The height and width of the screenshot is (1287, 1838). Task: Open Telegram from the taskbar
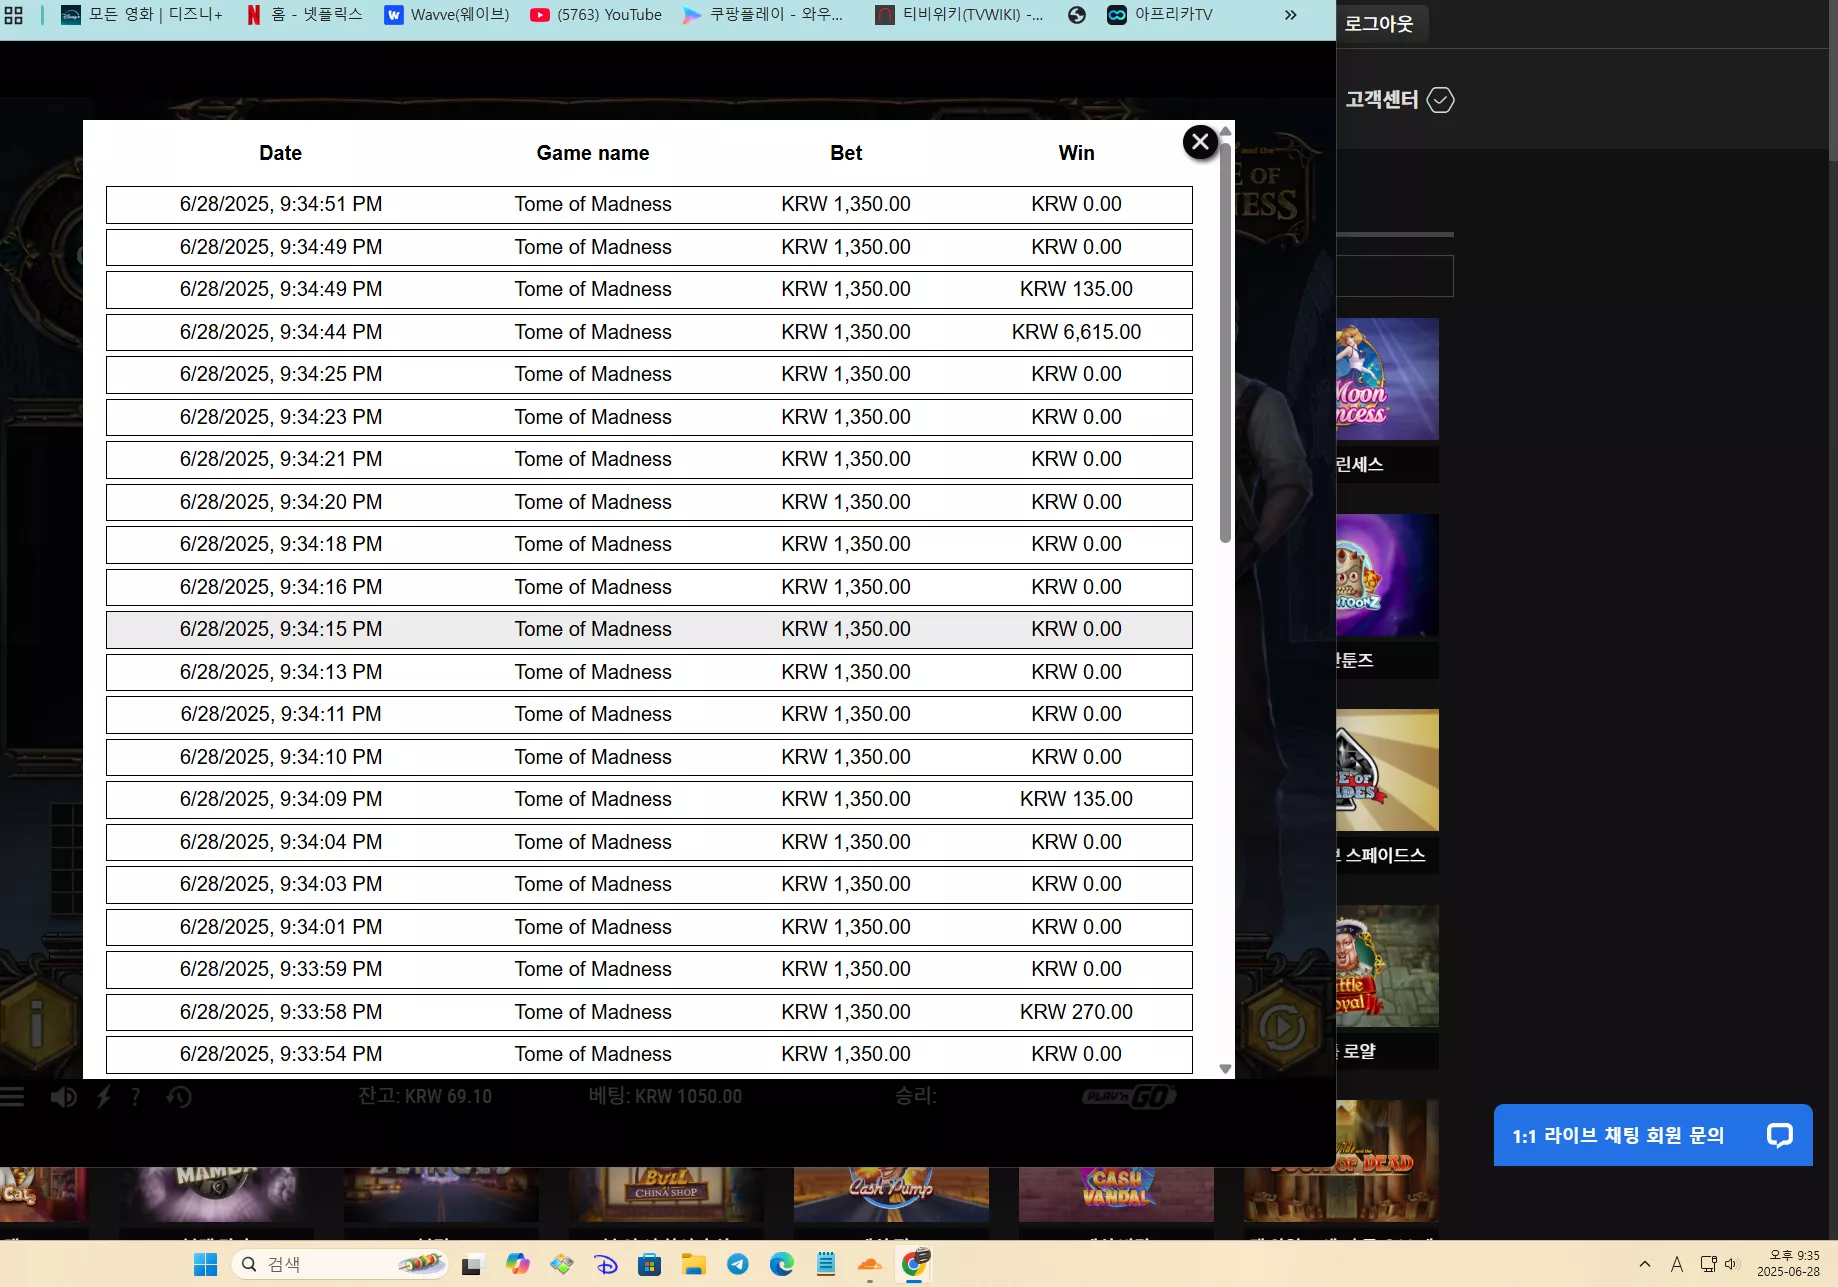(738, 1265)
